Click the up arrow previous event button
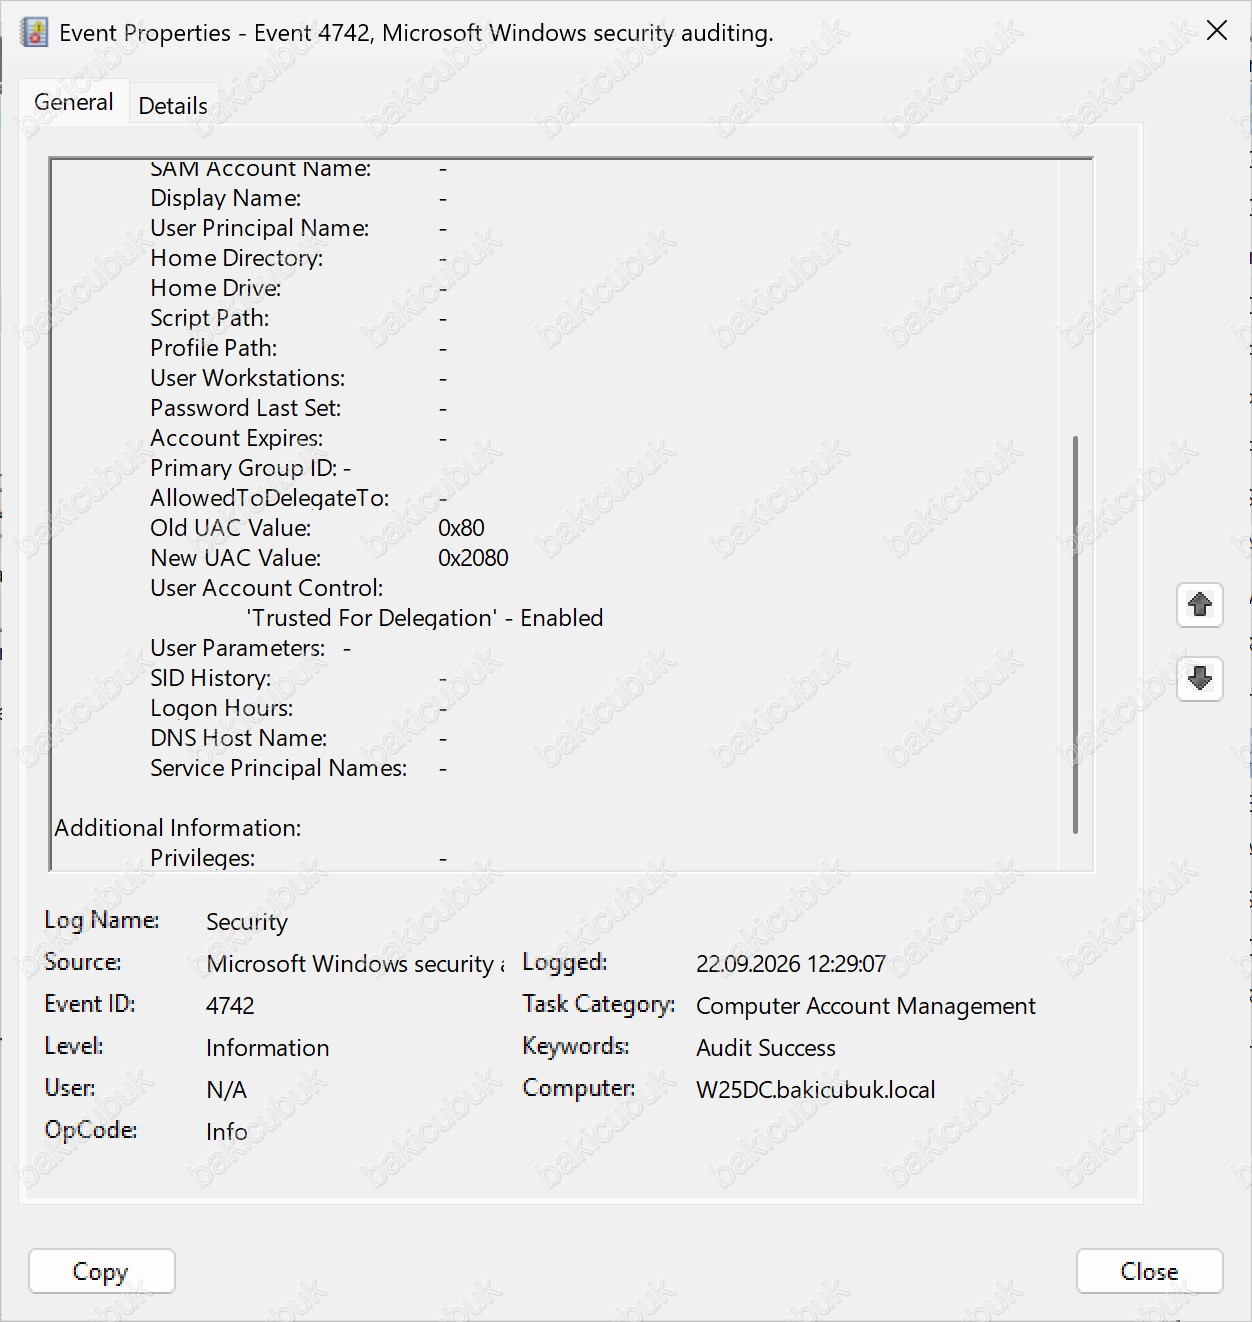The image size is (1252, 1322). pyautogui.click(x=1200, y=605)
